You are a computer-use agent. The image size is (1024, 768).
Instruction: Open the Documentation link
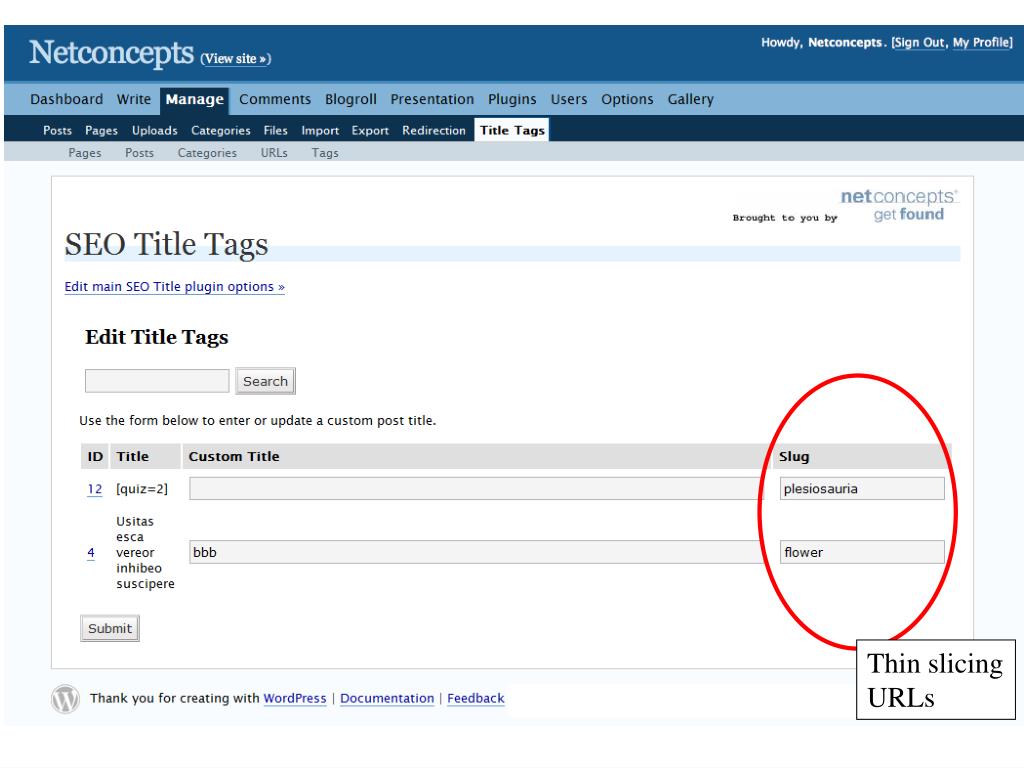387,698
